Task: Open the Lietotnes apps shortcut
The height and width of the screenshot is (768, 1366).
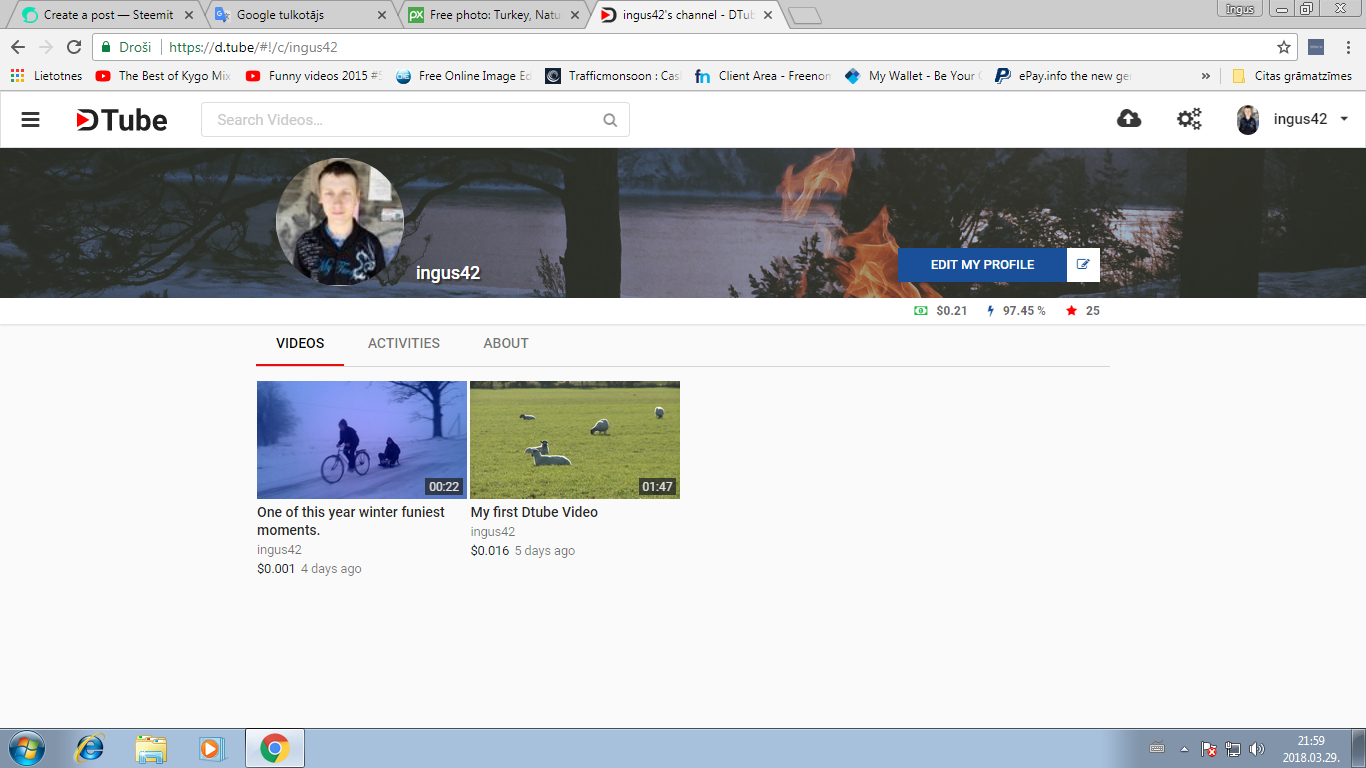Action: click(46, 76)
